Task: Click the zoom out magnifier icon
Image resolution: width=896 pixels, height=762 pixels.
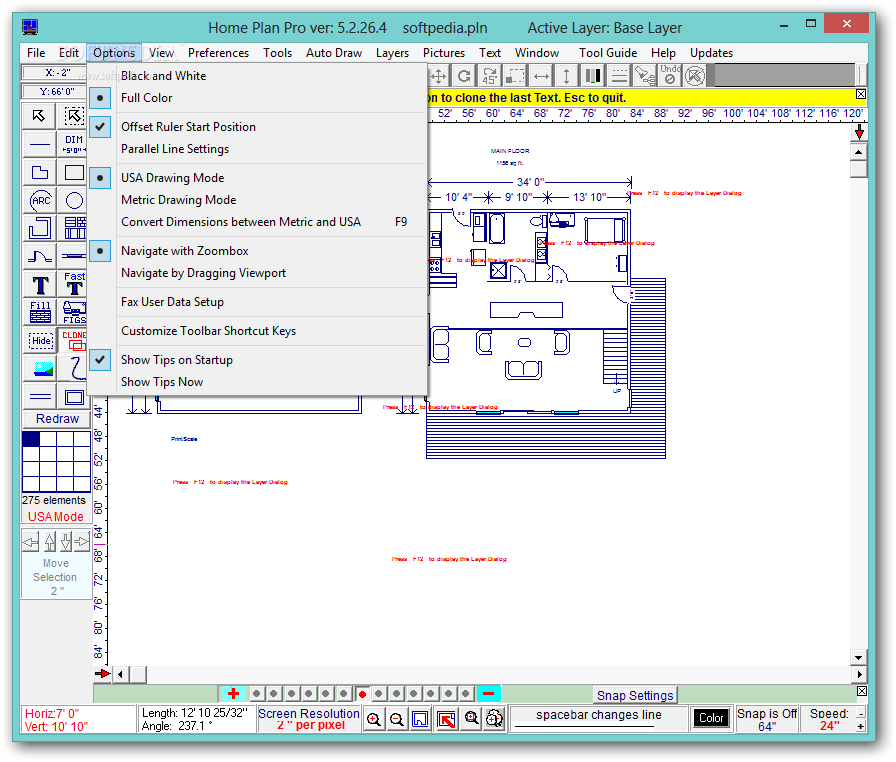Action: point(397,719)
